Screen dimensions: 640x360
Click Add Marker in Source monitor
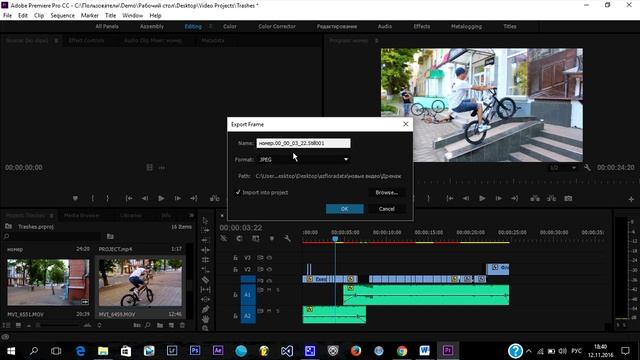point(75,198)
